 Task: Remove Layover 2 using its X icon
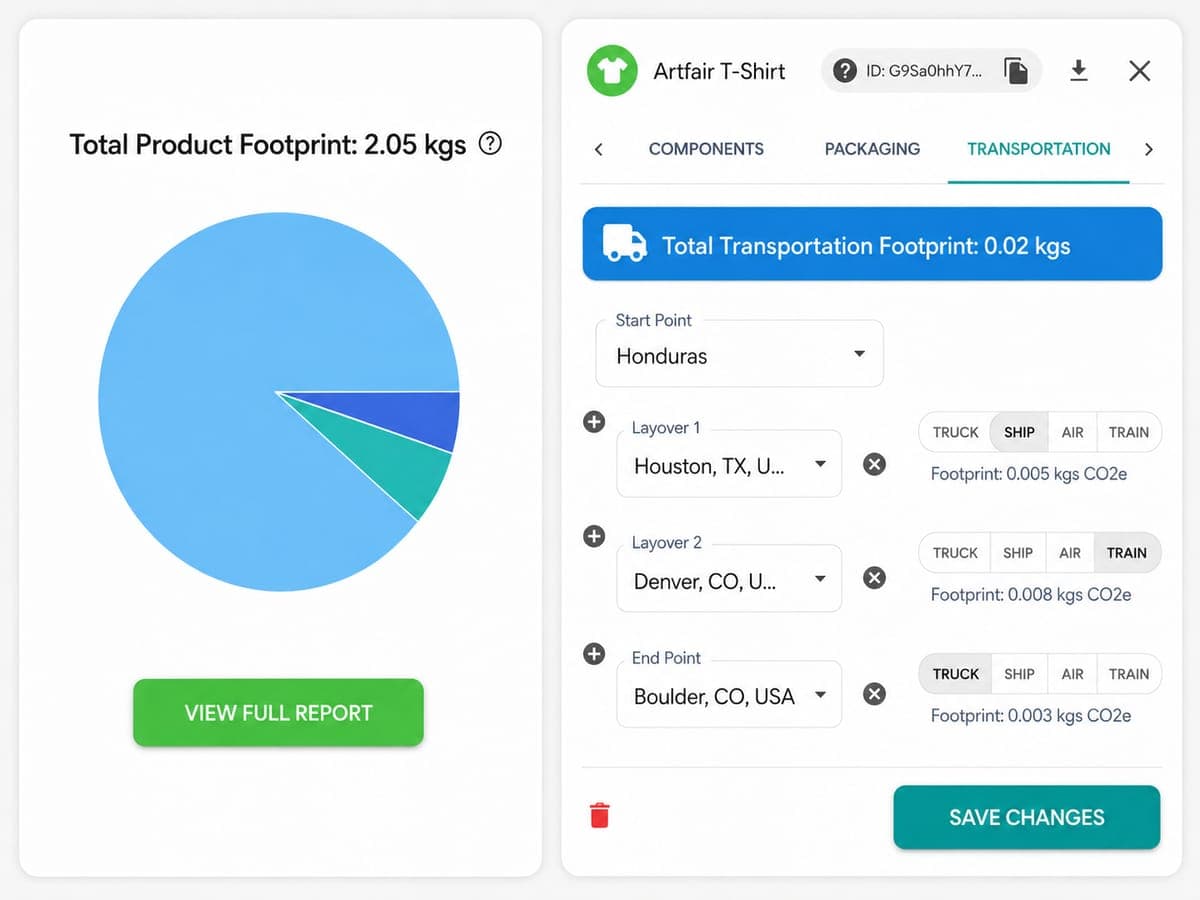(874, 579)
